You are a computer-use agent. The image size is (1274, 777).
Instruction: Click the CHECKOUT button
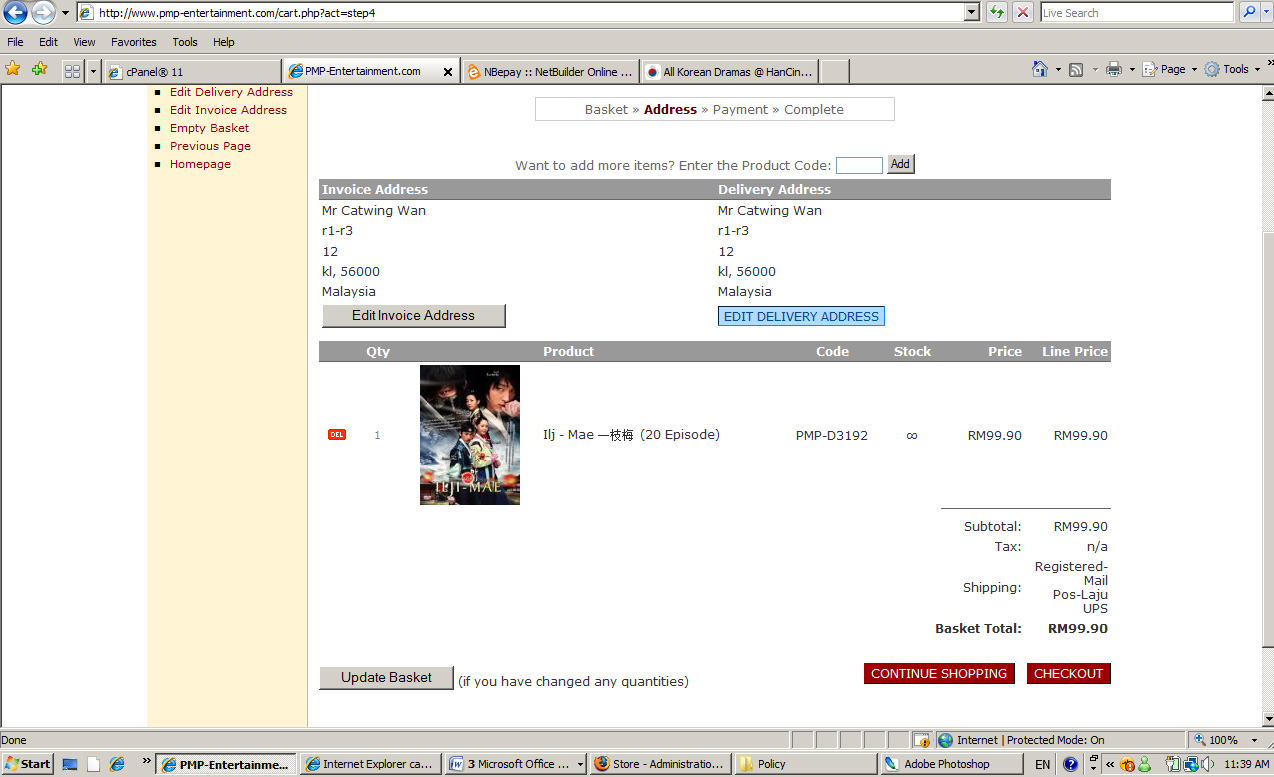pos(1068,674)
